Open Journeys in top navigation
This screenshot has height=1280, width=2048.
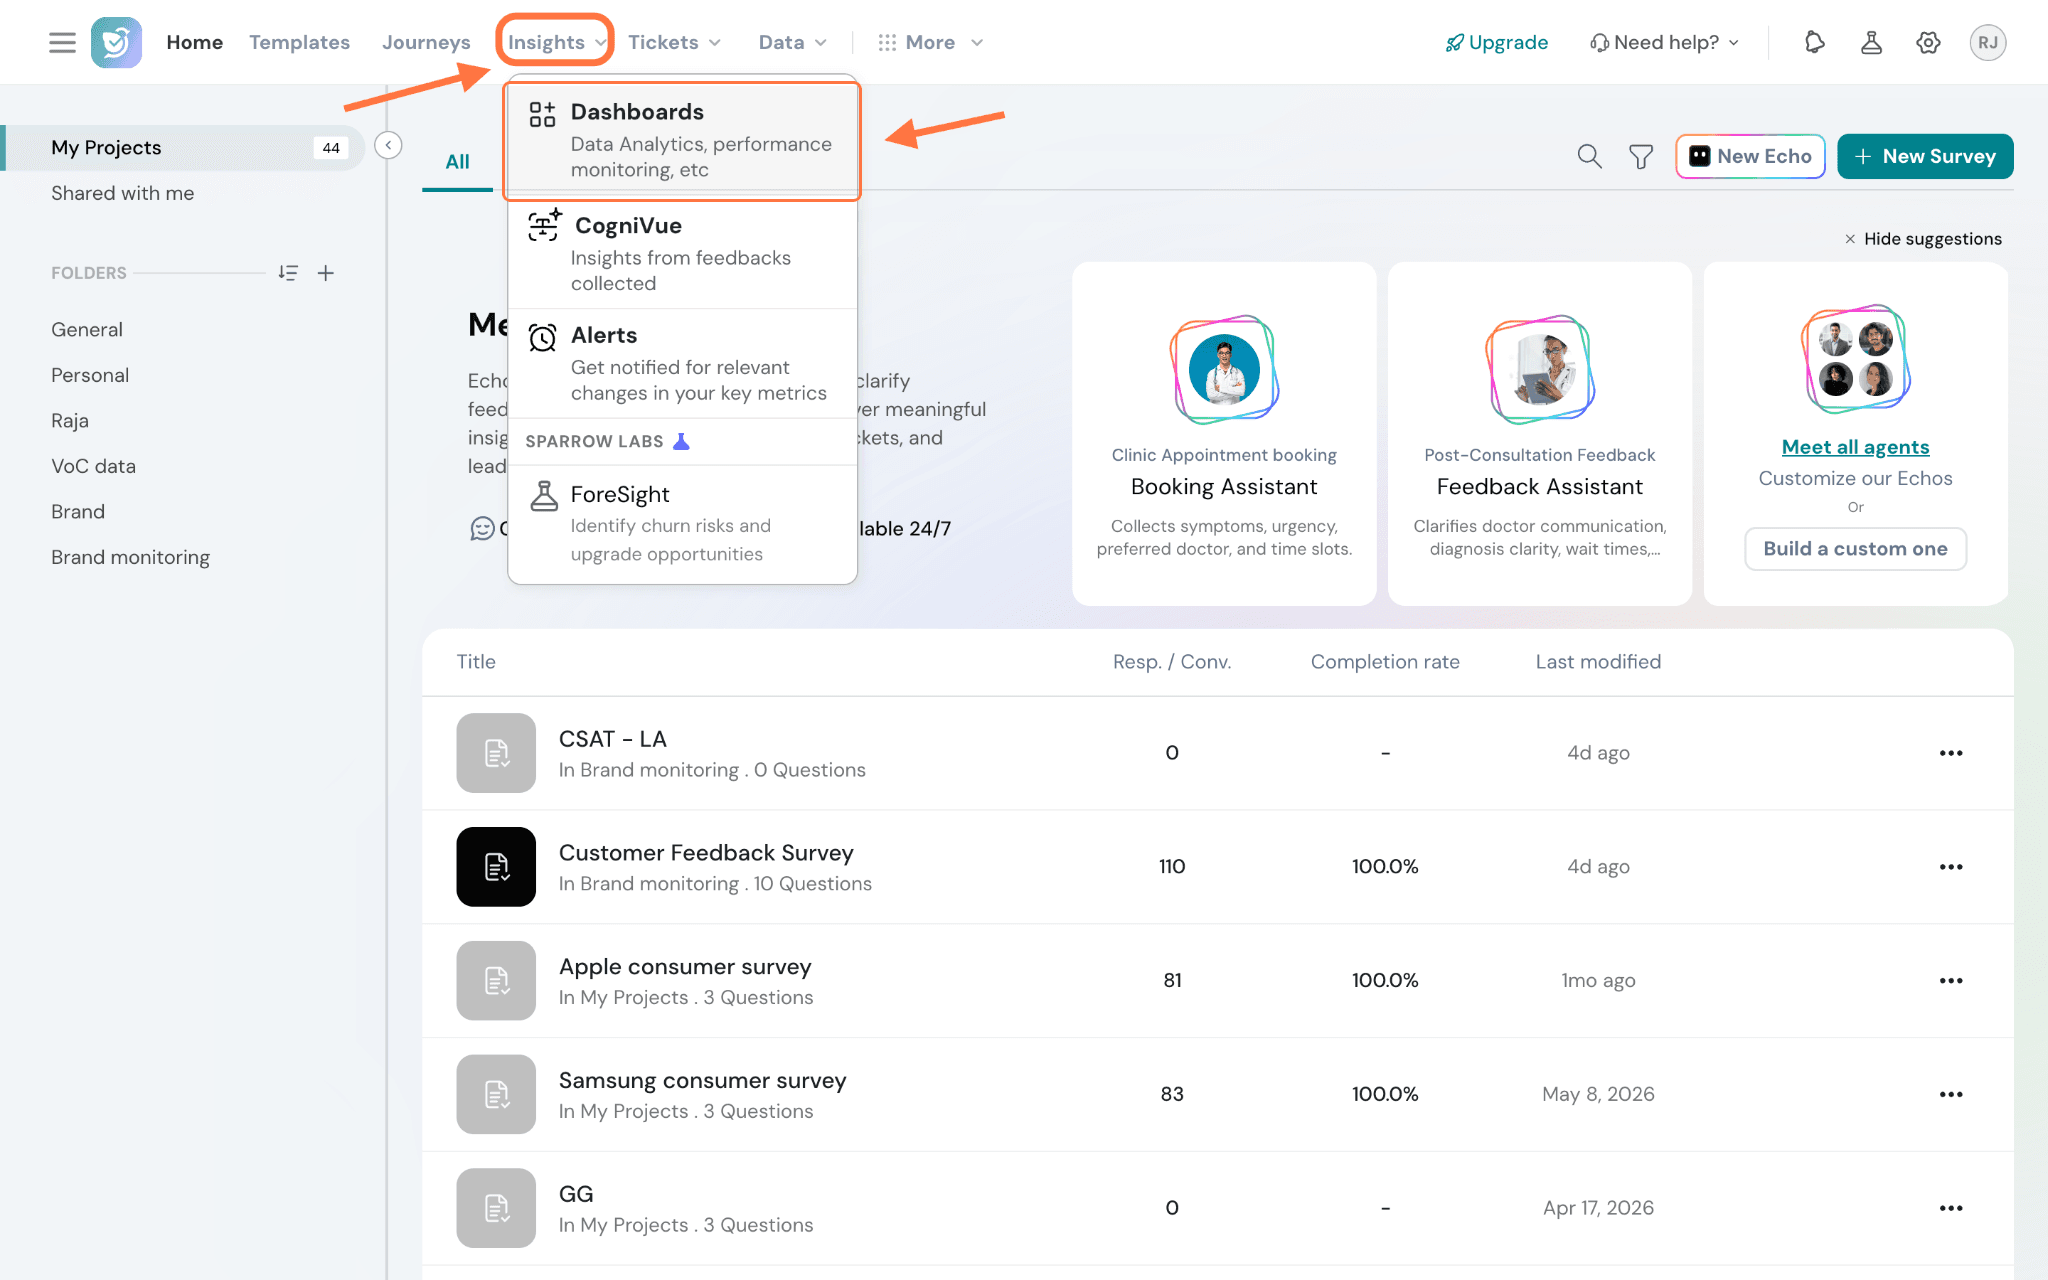pos(426,42)
